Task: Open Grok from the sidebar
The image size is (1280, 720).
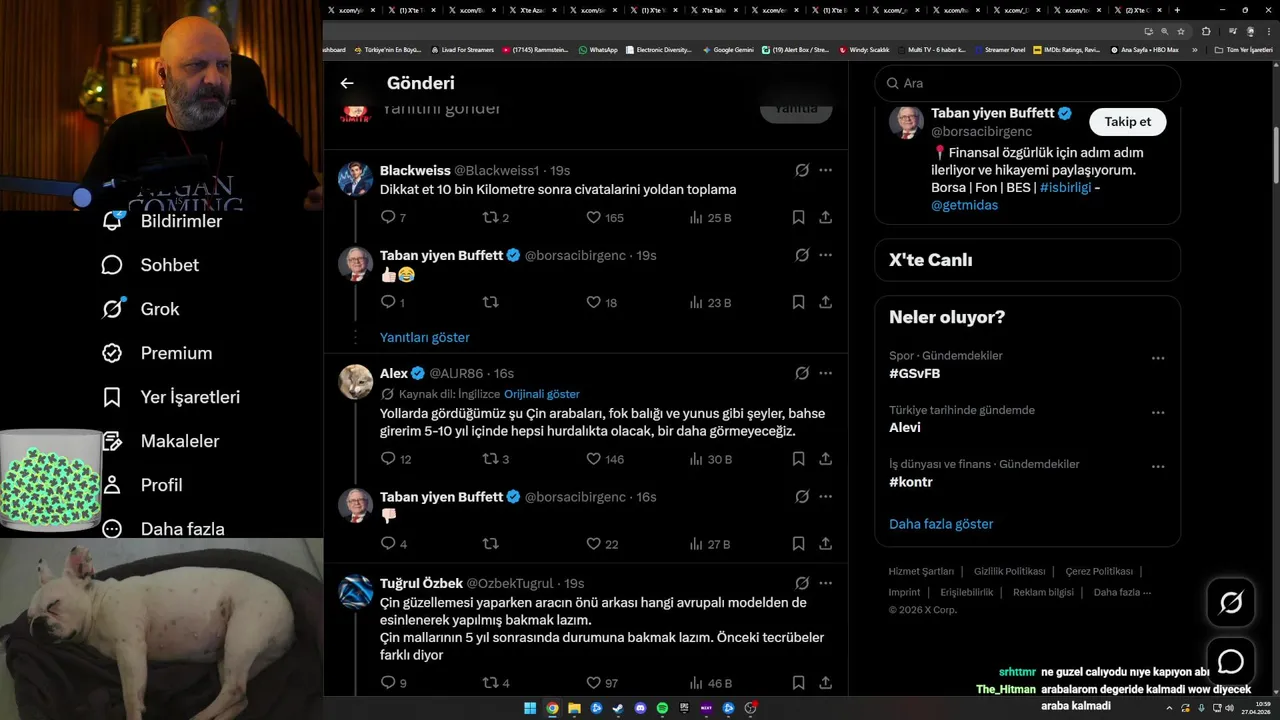Action: [x=141, y=309]
